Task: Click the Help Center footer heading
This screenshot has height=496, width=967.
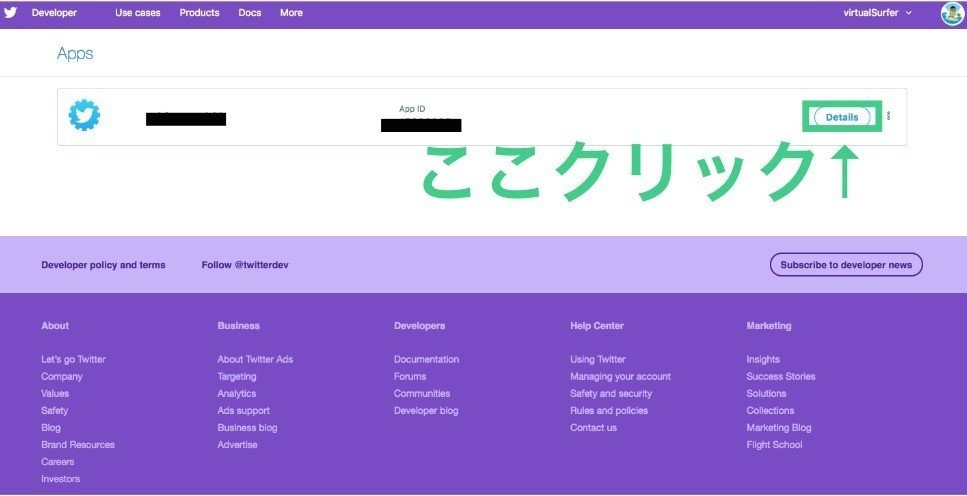Action: 597,326
